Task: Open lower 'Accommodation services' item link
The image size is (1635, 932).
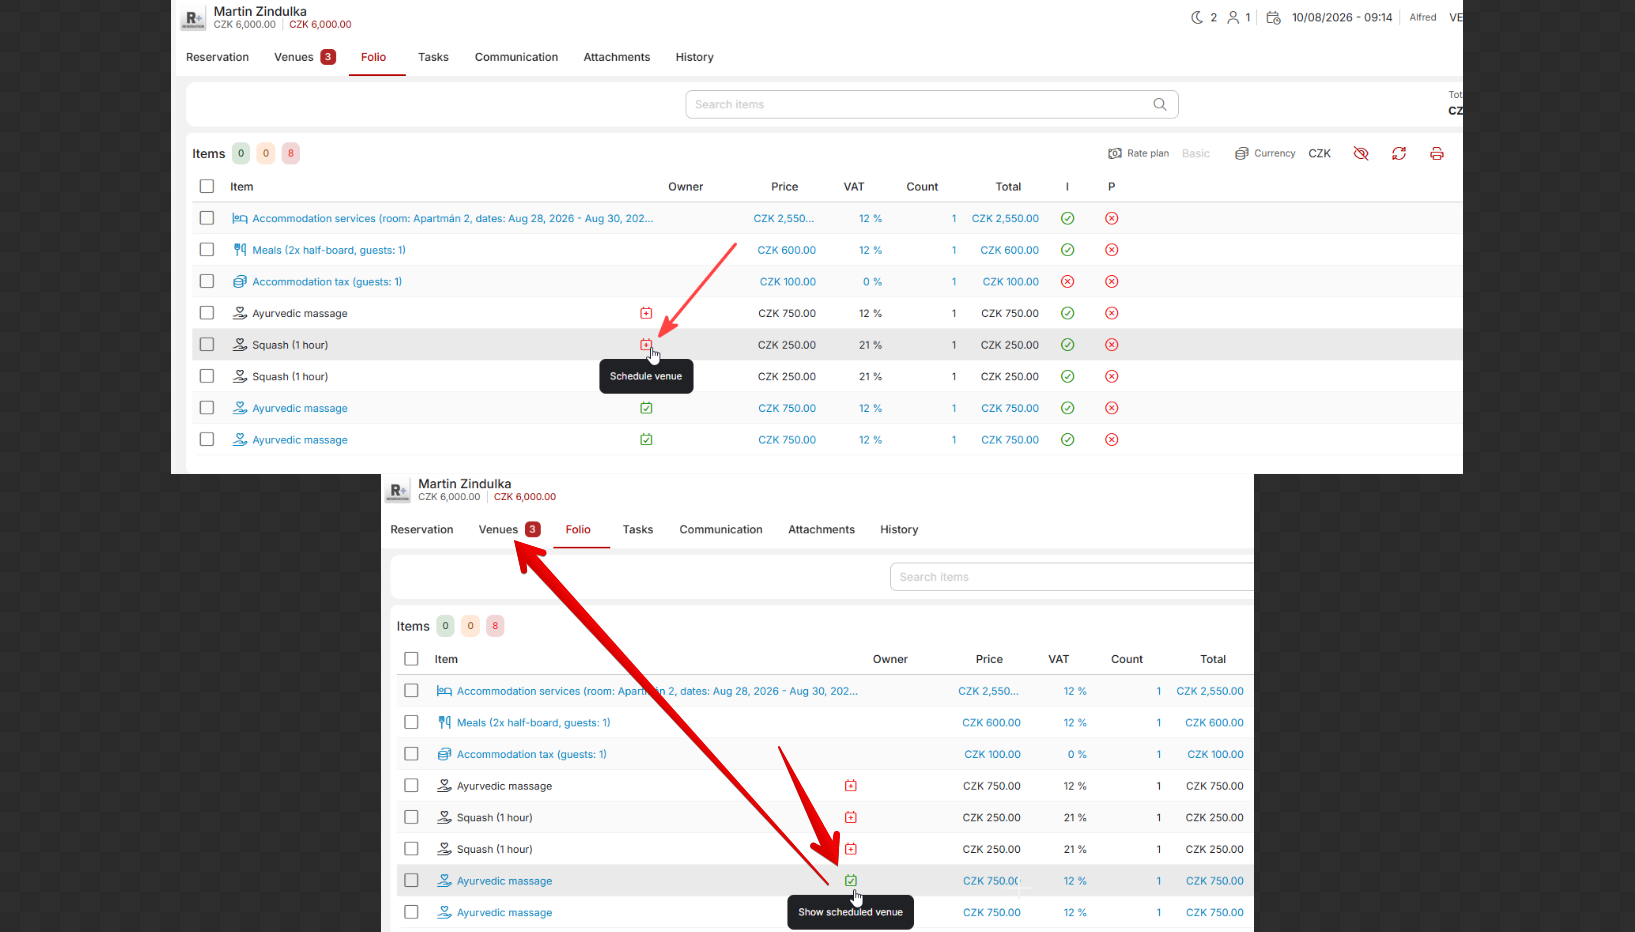Action: point(657,691)
